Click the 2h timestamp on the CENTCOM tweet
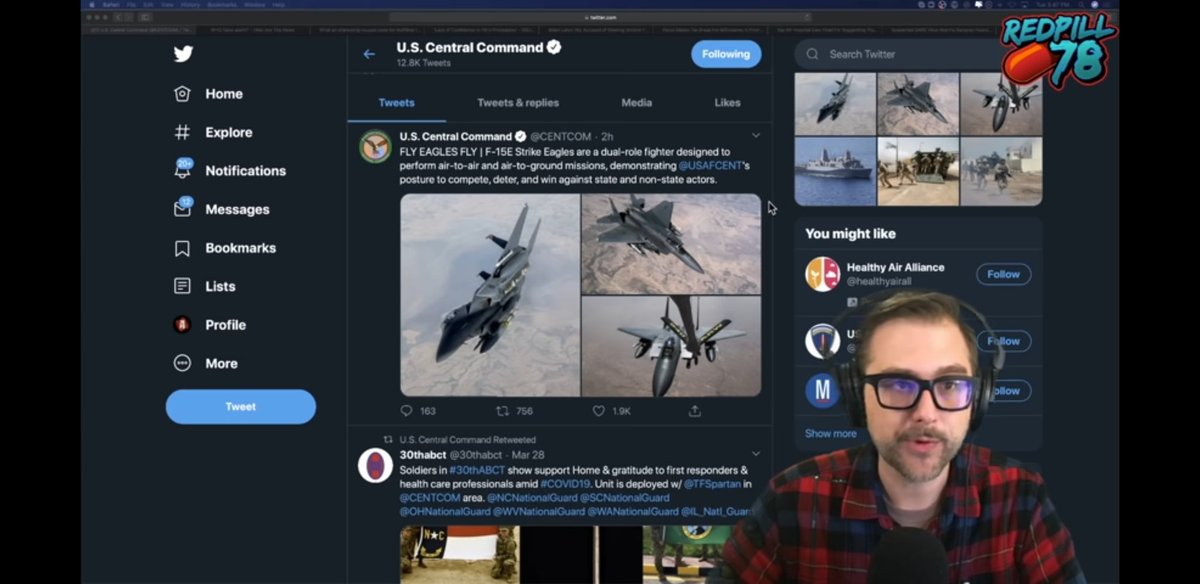 (x=607, y=136)
